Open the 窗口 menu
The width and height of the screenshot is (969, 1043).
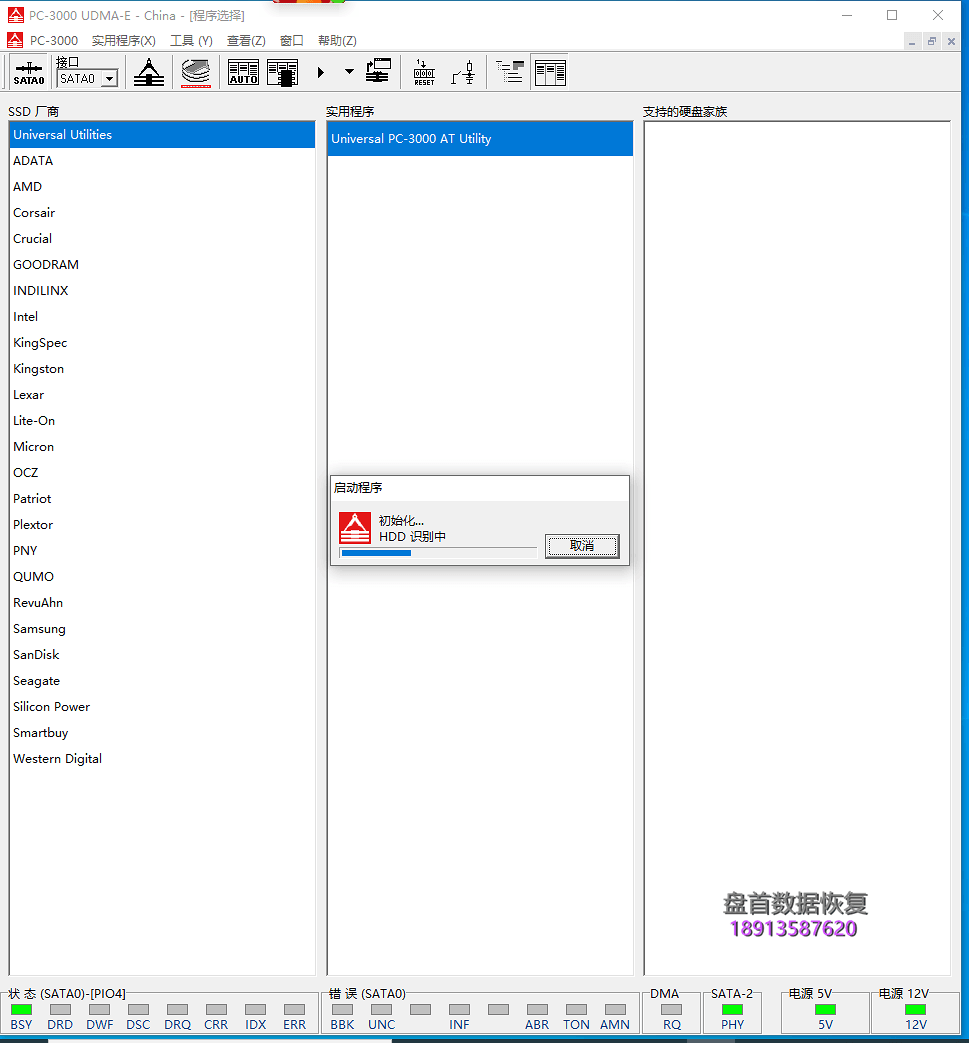tap(291, 41)
